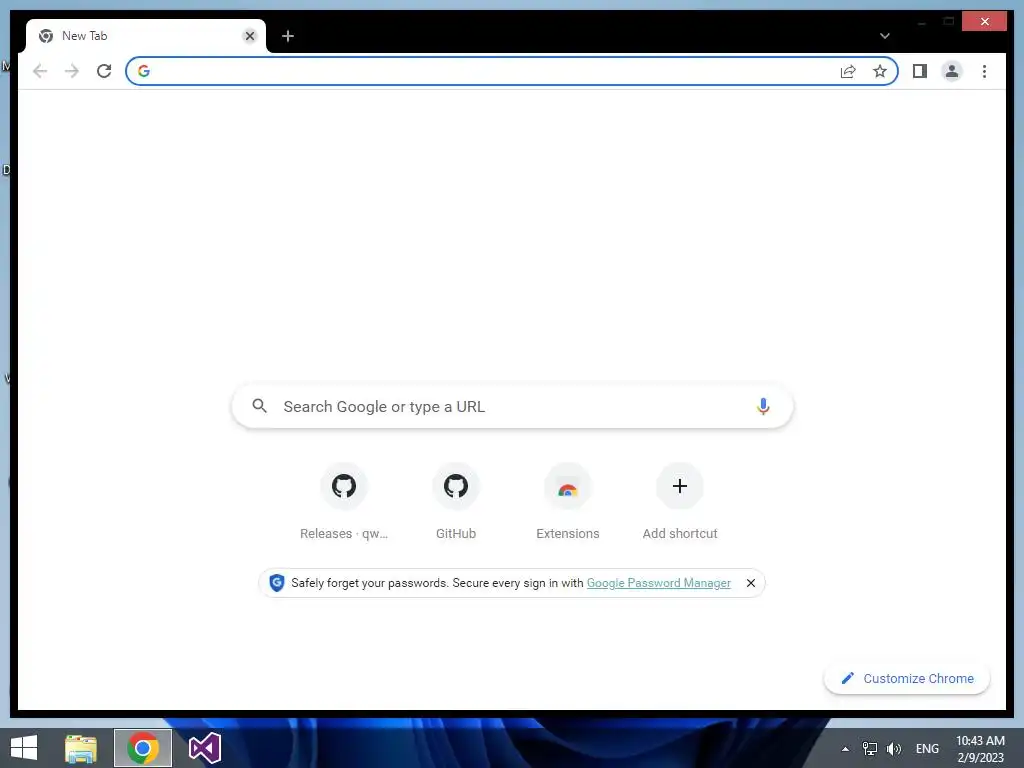This screenshot has width=1024, height=768.
Task: Open Google Password Manager link
Action: coord(658,583)
